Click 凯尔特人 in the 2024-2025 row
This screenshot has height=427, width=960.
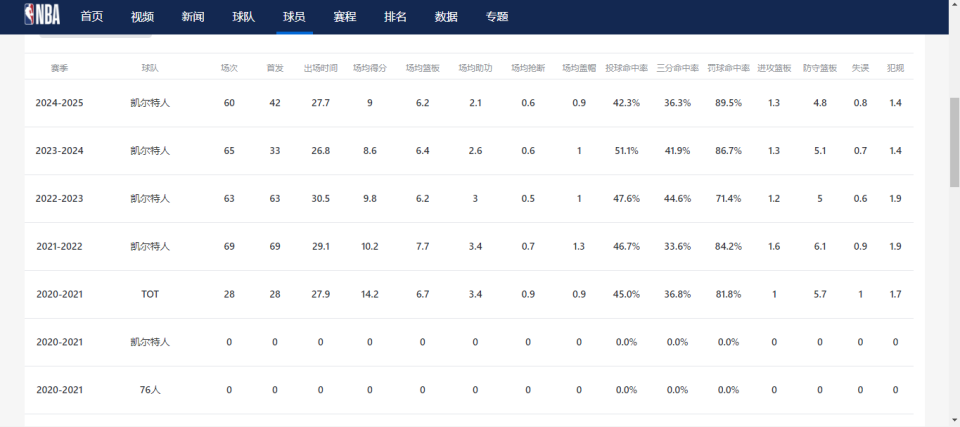[150, 103]
